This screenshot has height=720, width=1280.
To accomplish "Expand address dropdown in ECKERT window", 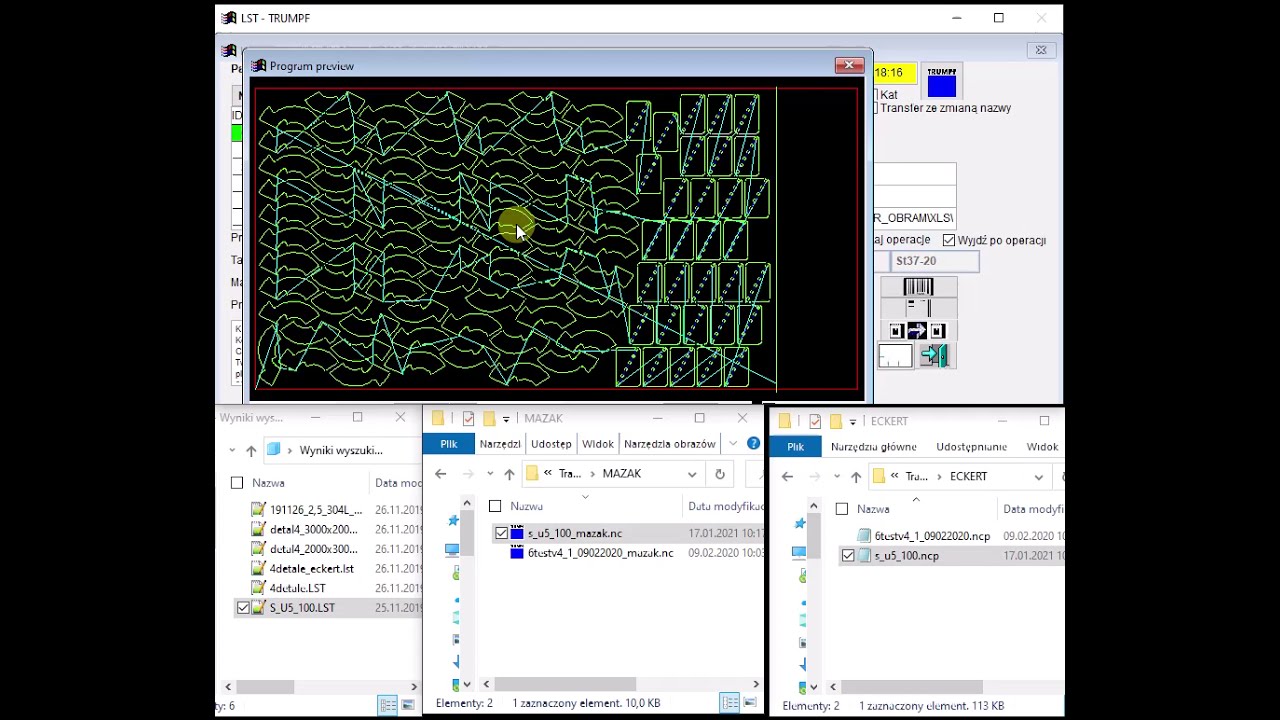I will tap(1039, 477).
